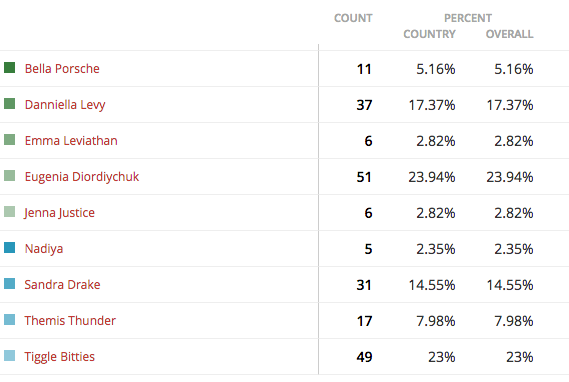Click the count value 51 for Eugenia
The image size is (569, 382).
[364, 177]
